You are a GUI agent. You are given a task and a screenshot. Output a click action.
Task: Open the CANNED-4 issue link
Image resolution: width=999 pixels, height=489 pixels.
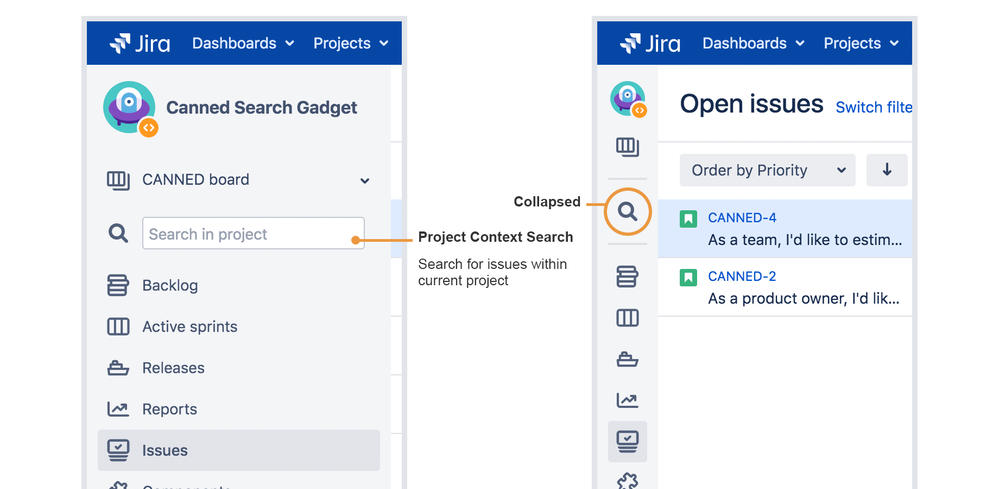[x=742, y=218]
